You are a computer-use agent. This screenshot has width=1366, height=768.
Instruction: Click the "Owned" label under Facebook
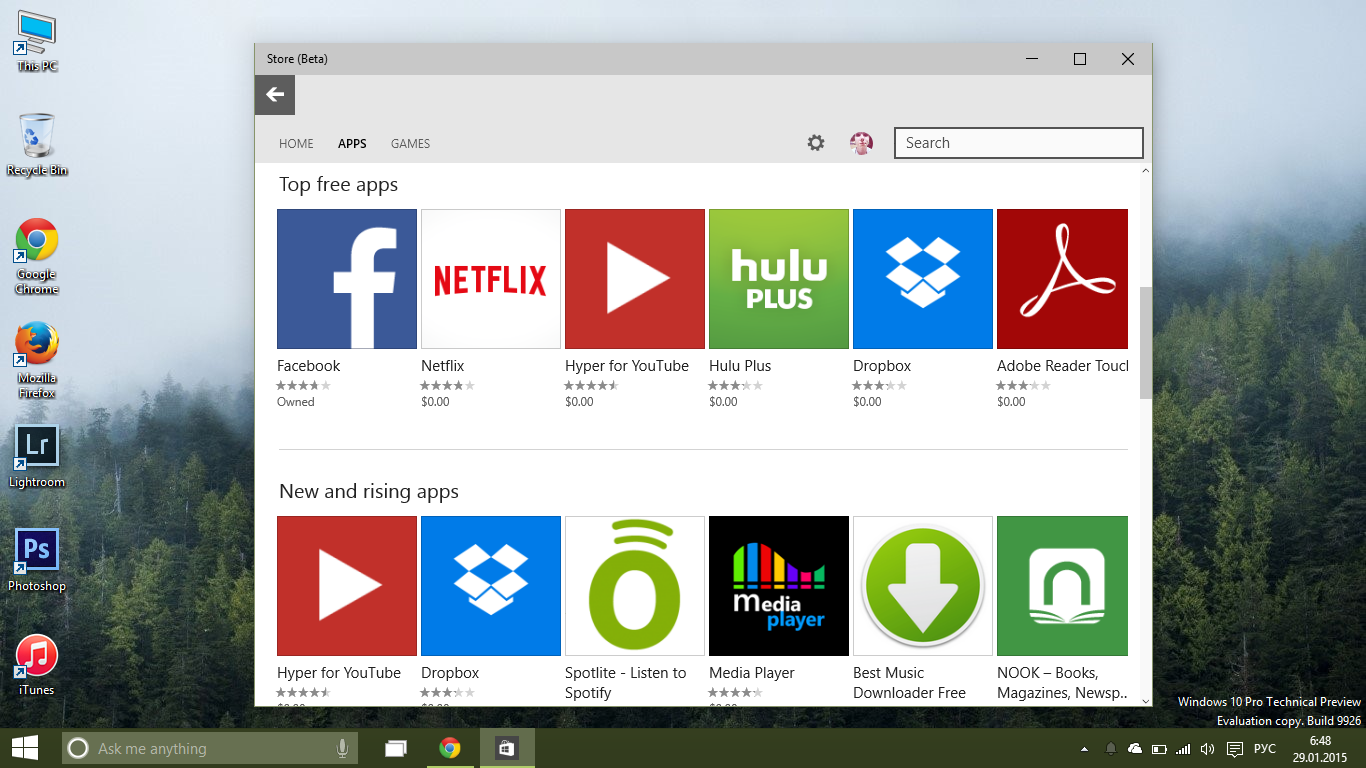[295, 402]
